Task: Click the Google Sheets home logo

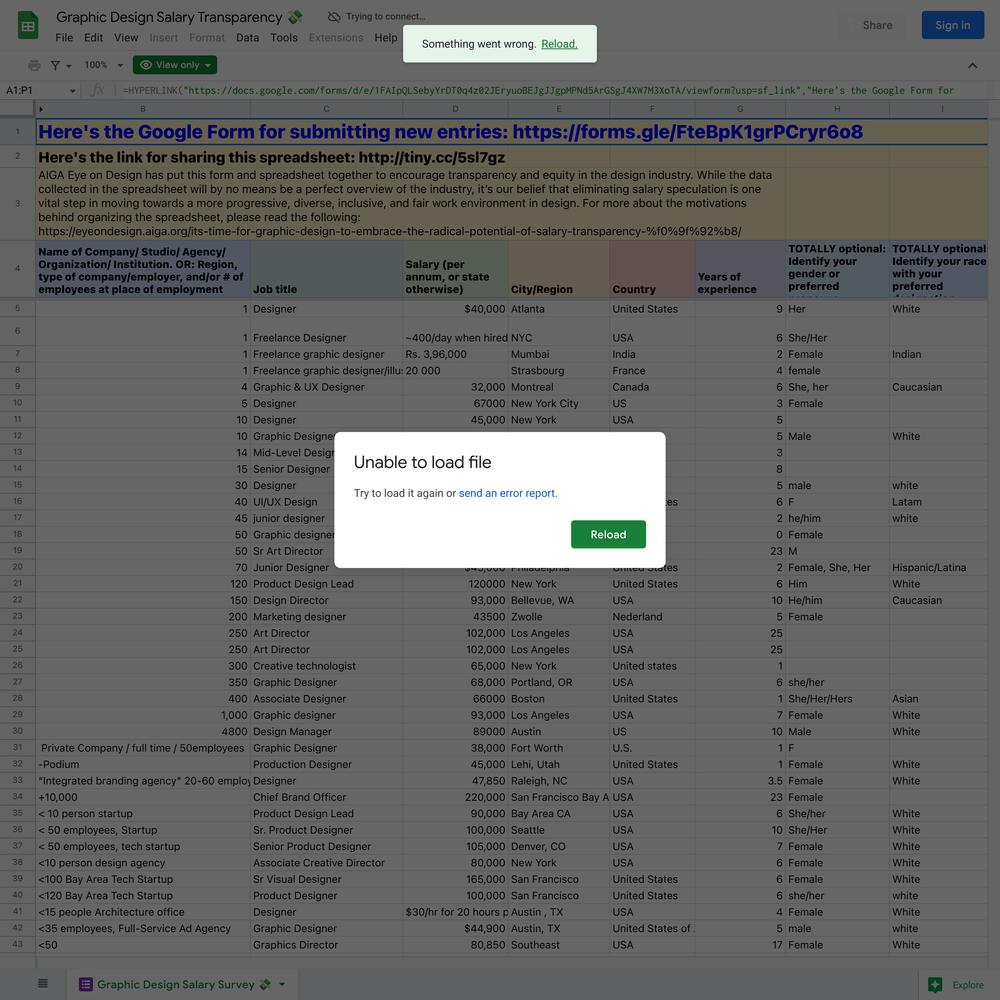Action: [27, 26]
